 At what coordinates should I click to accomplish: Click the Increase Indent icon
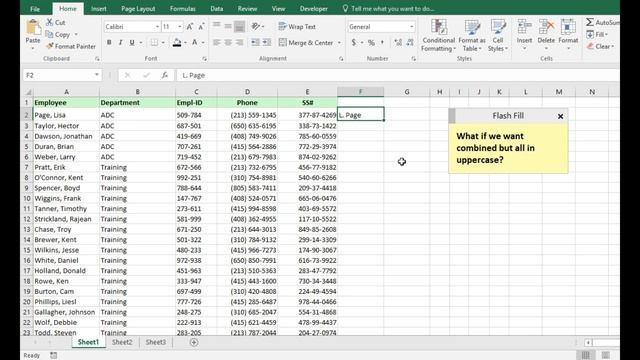click(x=267, y=42)
